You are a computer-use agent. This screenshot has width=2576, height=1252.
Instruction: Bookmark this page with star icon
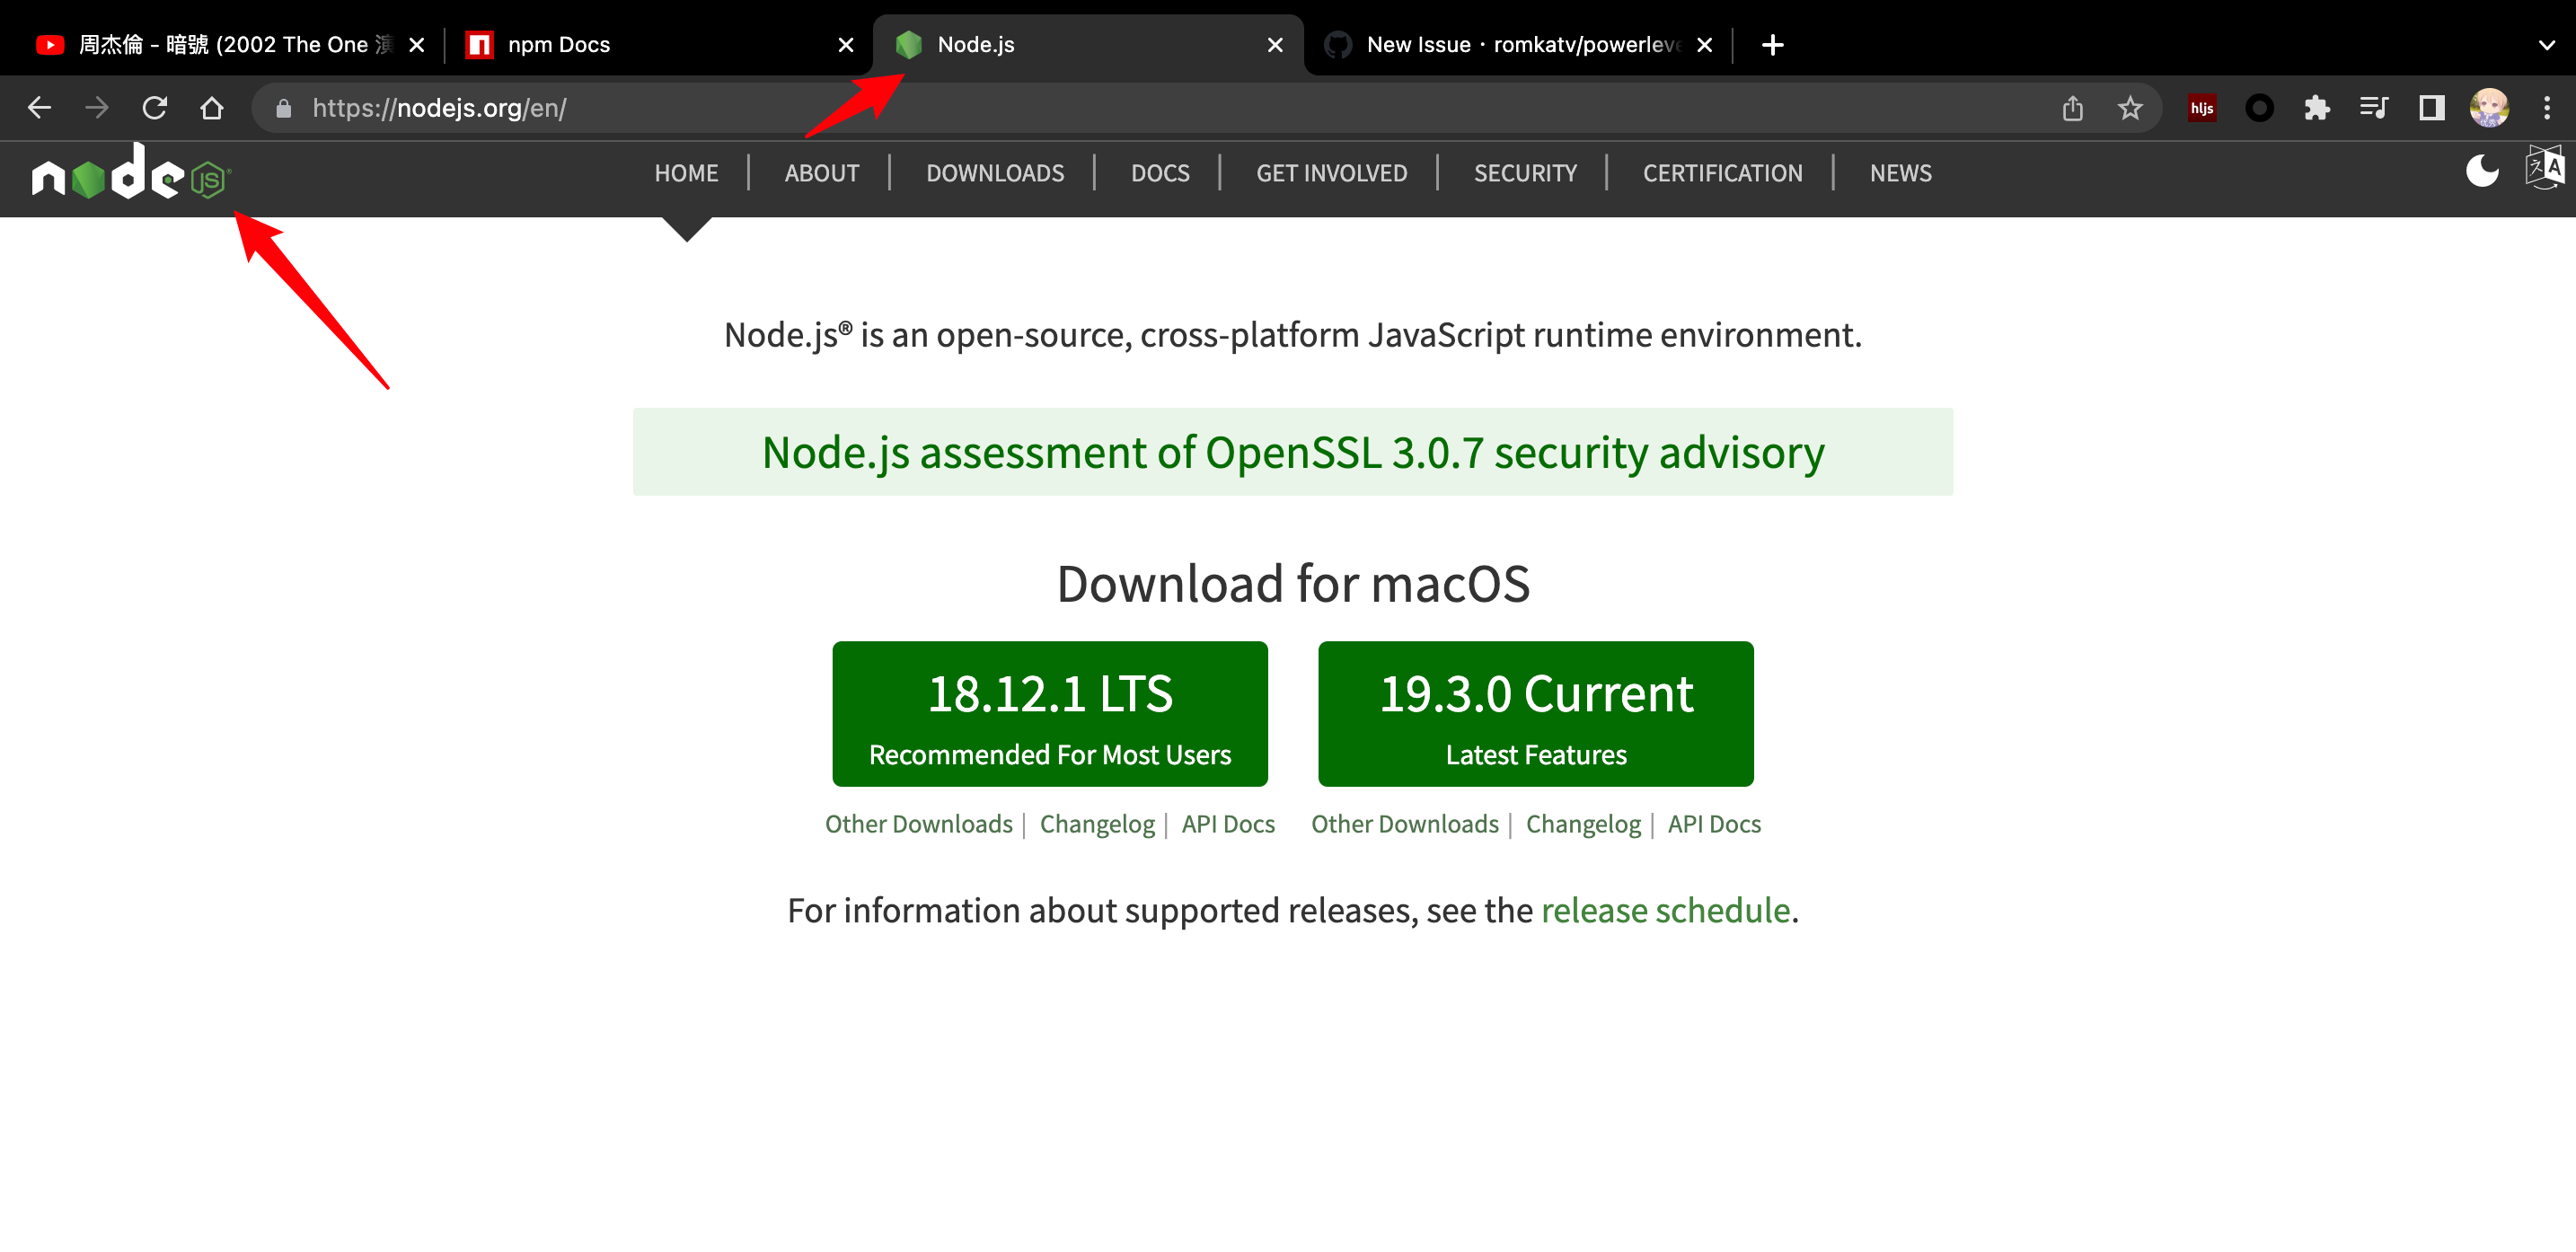click(2130, 108)
